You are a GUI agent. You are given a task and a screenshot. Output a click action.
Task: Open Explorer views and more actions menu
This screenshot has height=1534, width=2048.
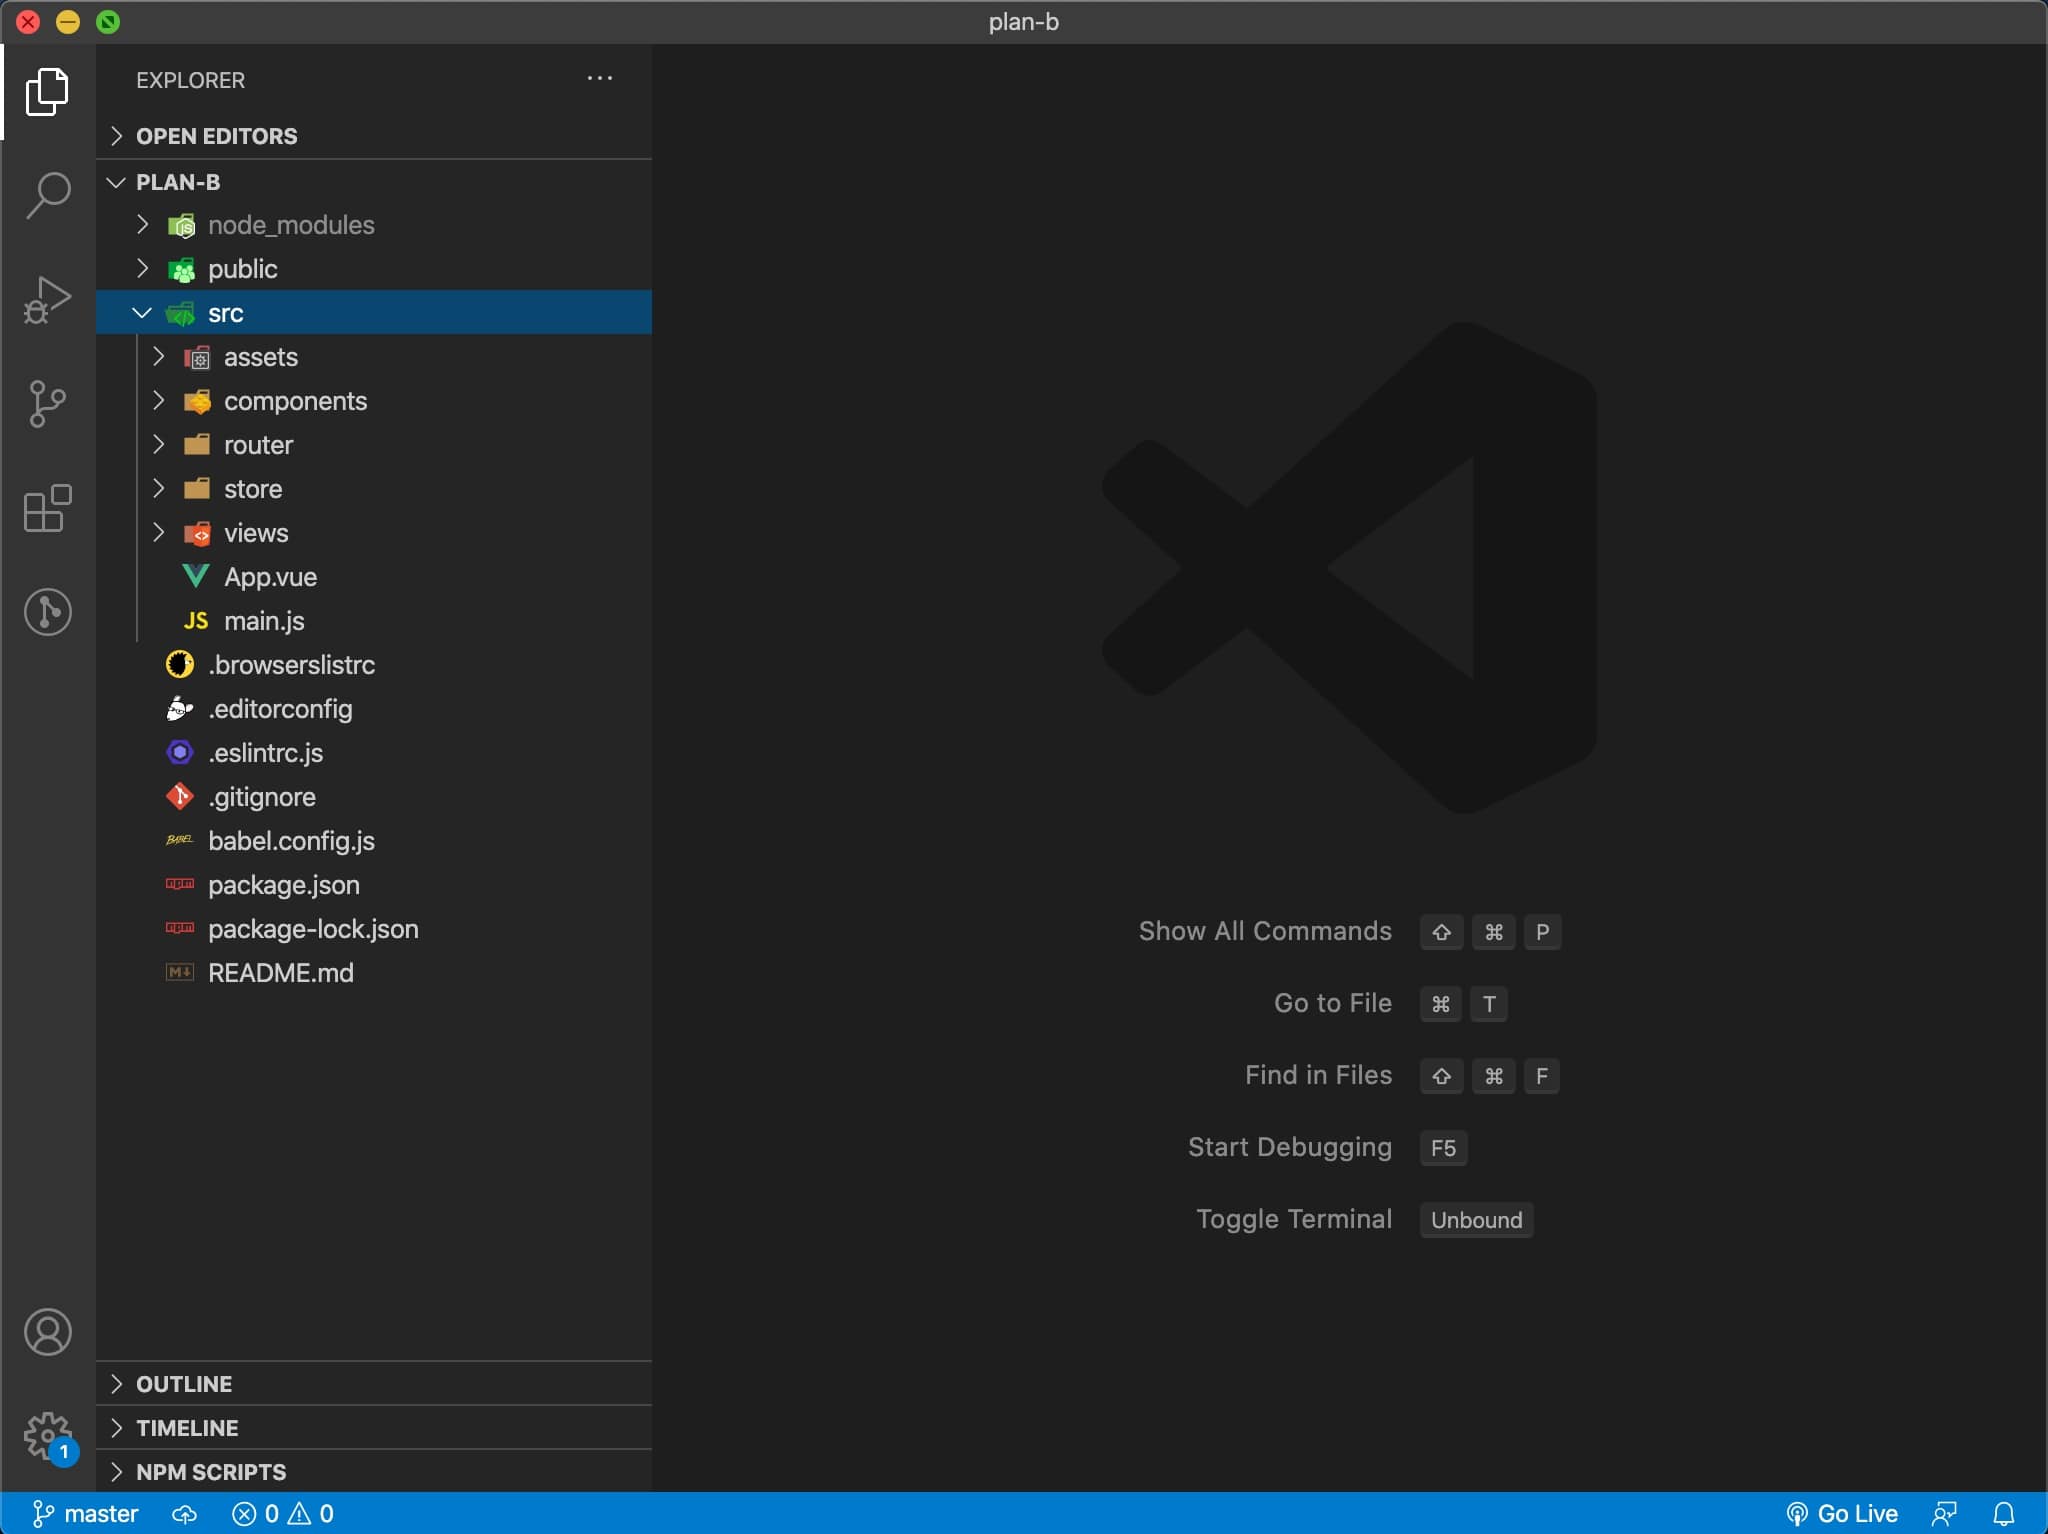point(599,79)
